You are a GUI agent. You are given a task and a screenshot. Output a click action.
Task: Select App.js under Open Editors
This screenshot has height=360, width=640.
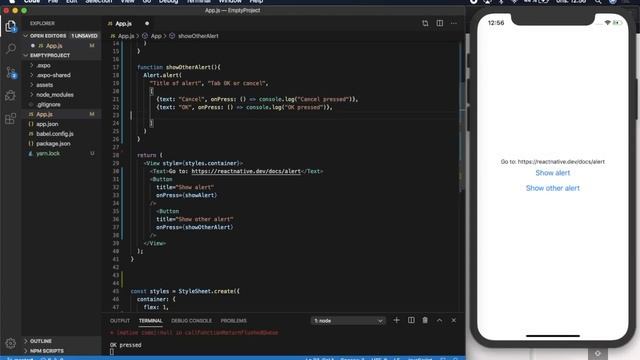(x=53, y=46)
